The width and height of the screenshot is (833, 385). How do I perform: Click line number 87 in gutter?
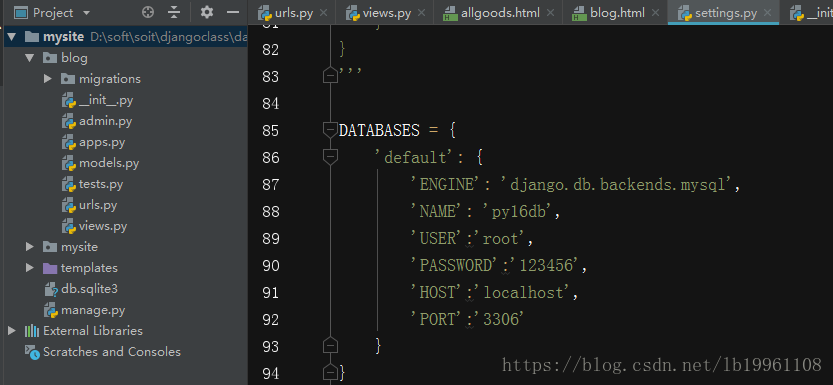tap(271, 185)
